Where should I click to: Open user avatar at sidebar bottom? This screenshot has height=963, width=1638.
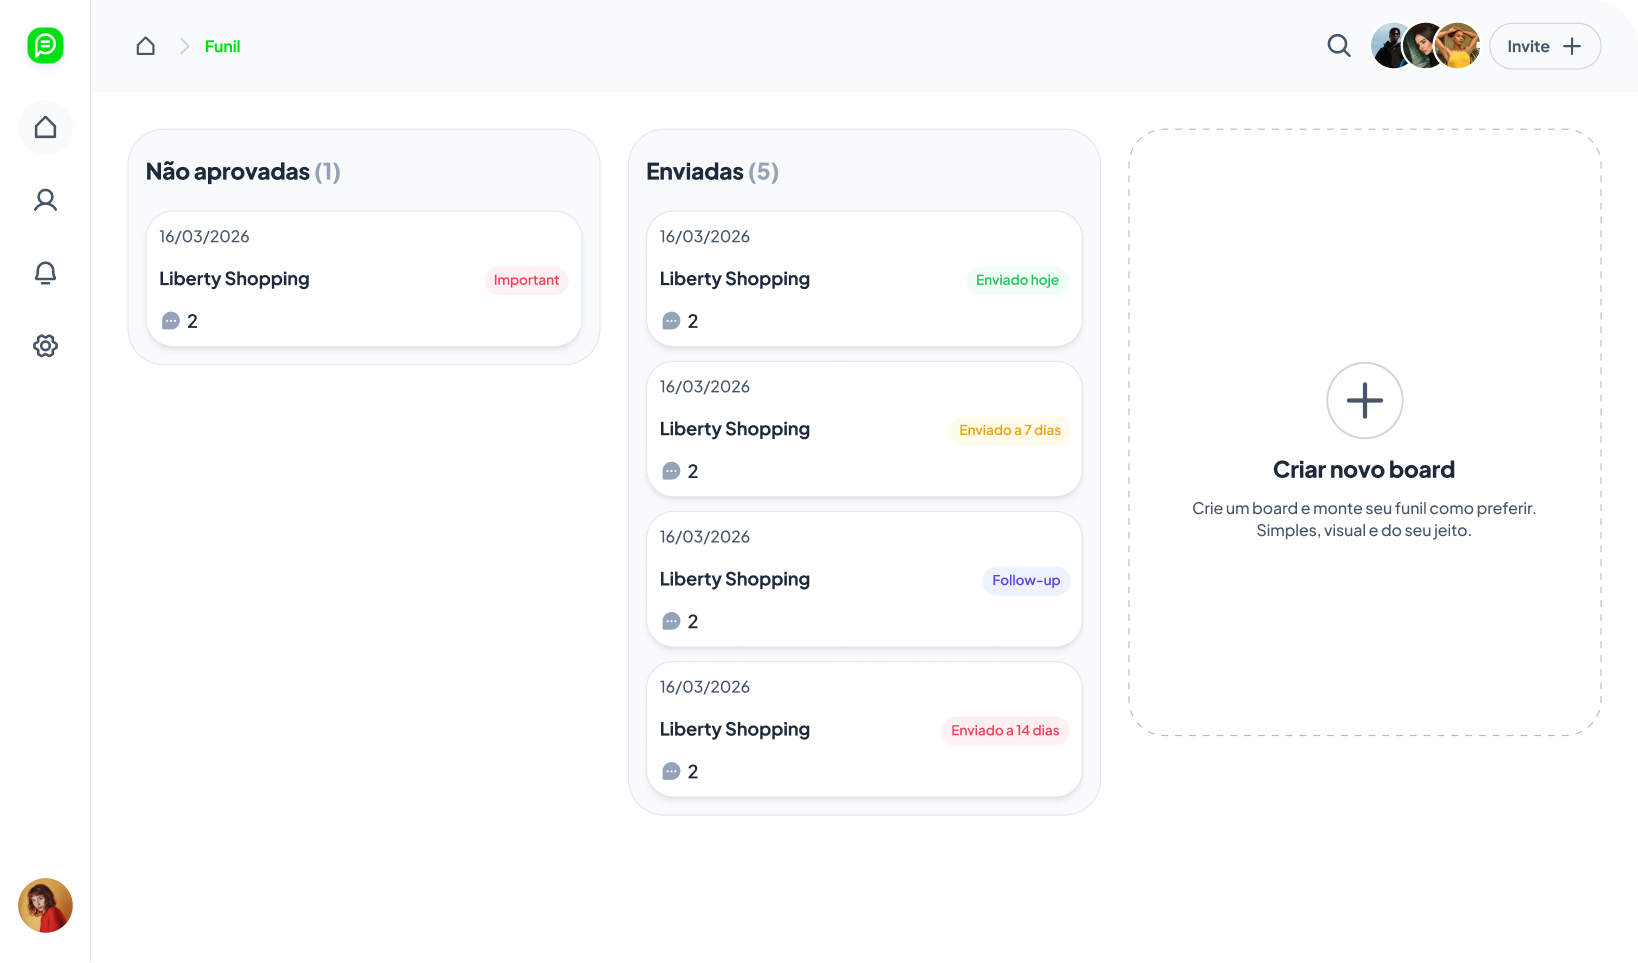click(45, 905)
